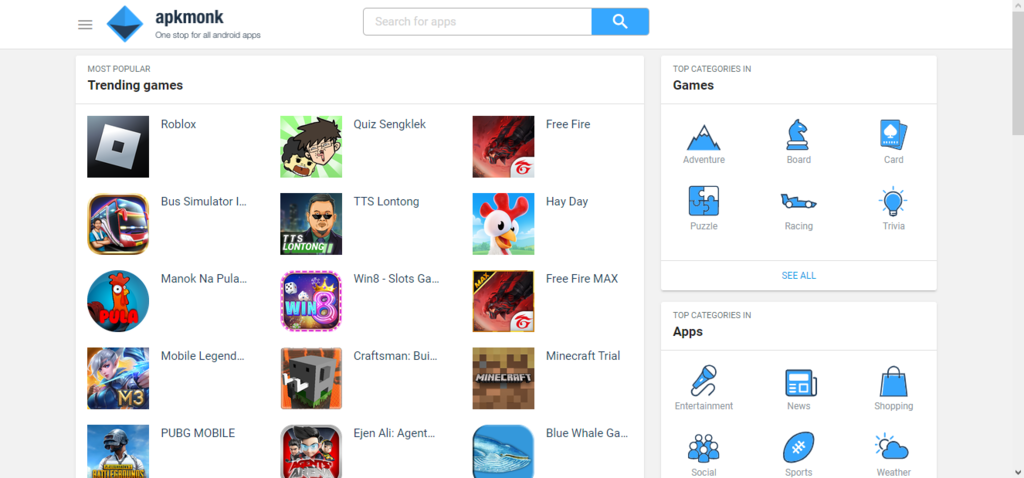Click the Free Fire title text
Viewport: 1024px width, 478px height.
(x=568, y=124)
